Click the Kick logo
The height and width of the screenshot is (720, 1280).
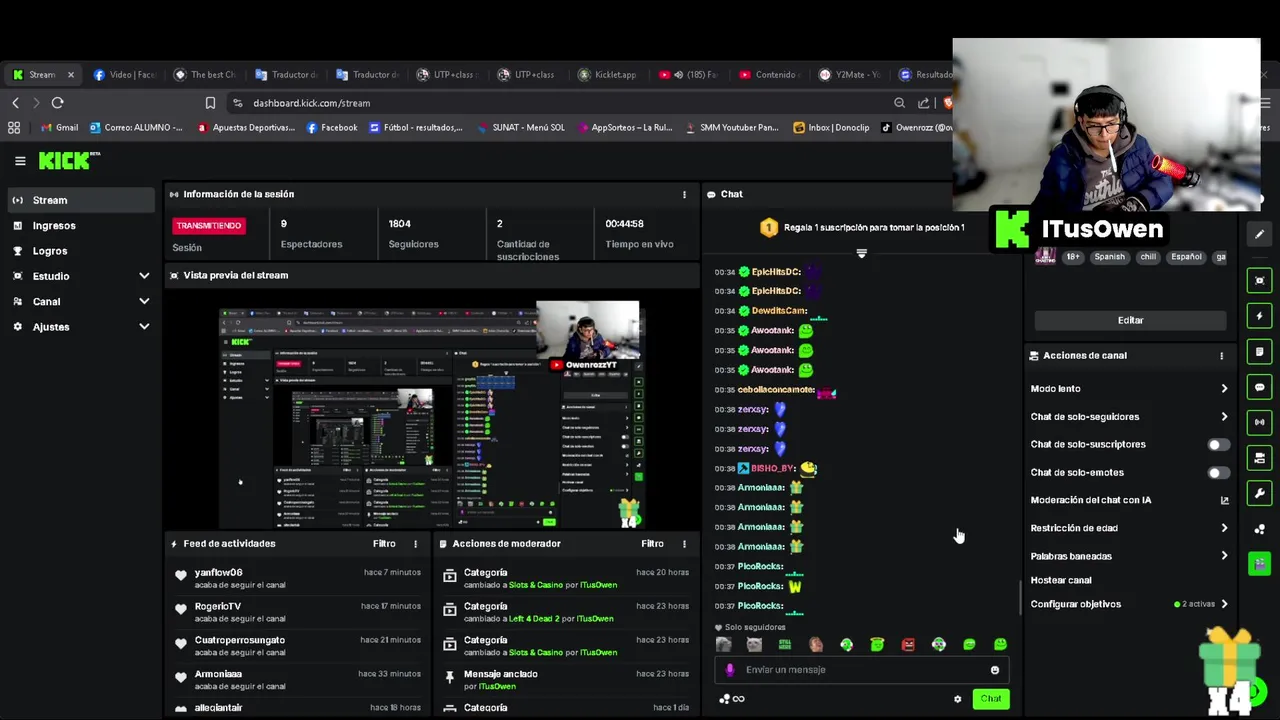click(x=69, y=160)
